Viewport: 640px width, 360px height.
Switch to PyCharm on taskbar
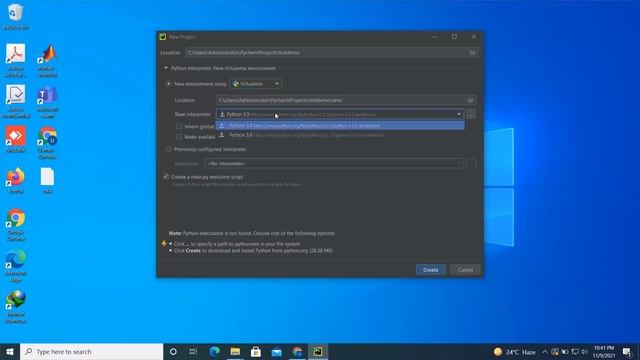click(318, 351)
